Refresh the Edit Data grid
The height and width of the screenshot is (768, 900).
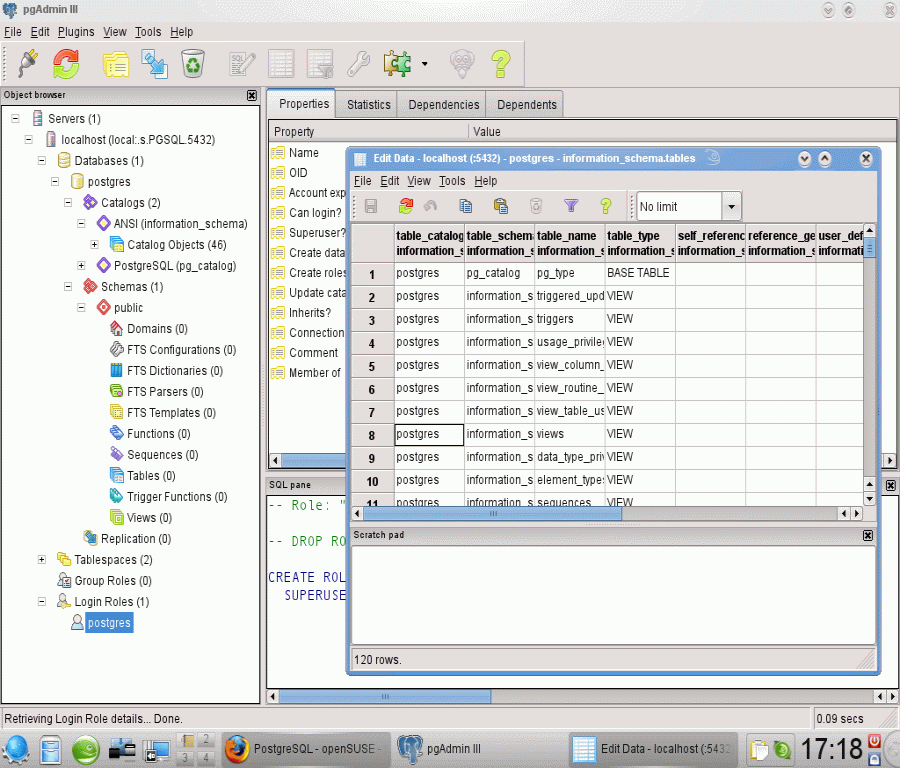point(406,206)
